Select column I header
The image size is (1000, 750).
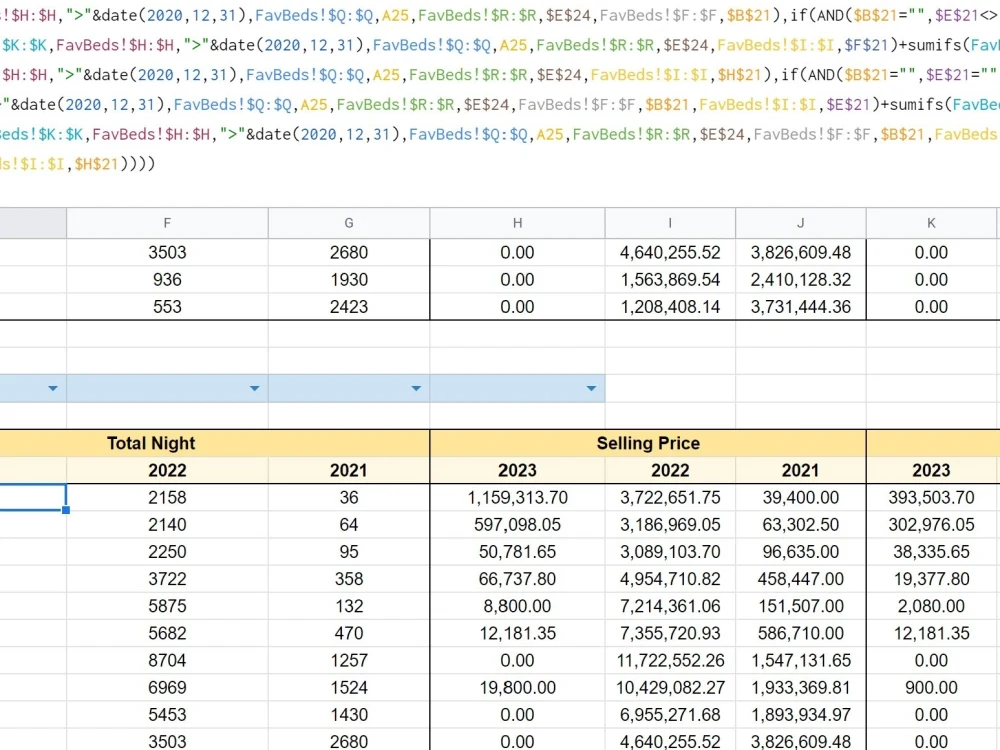click(x=670, y=223)
